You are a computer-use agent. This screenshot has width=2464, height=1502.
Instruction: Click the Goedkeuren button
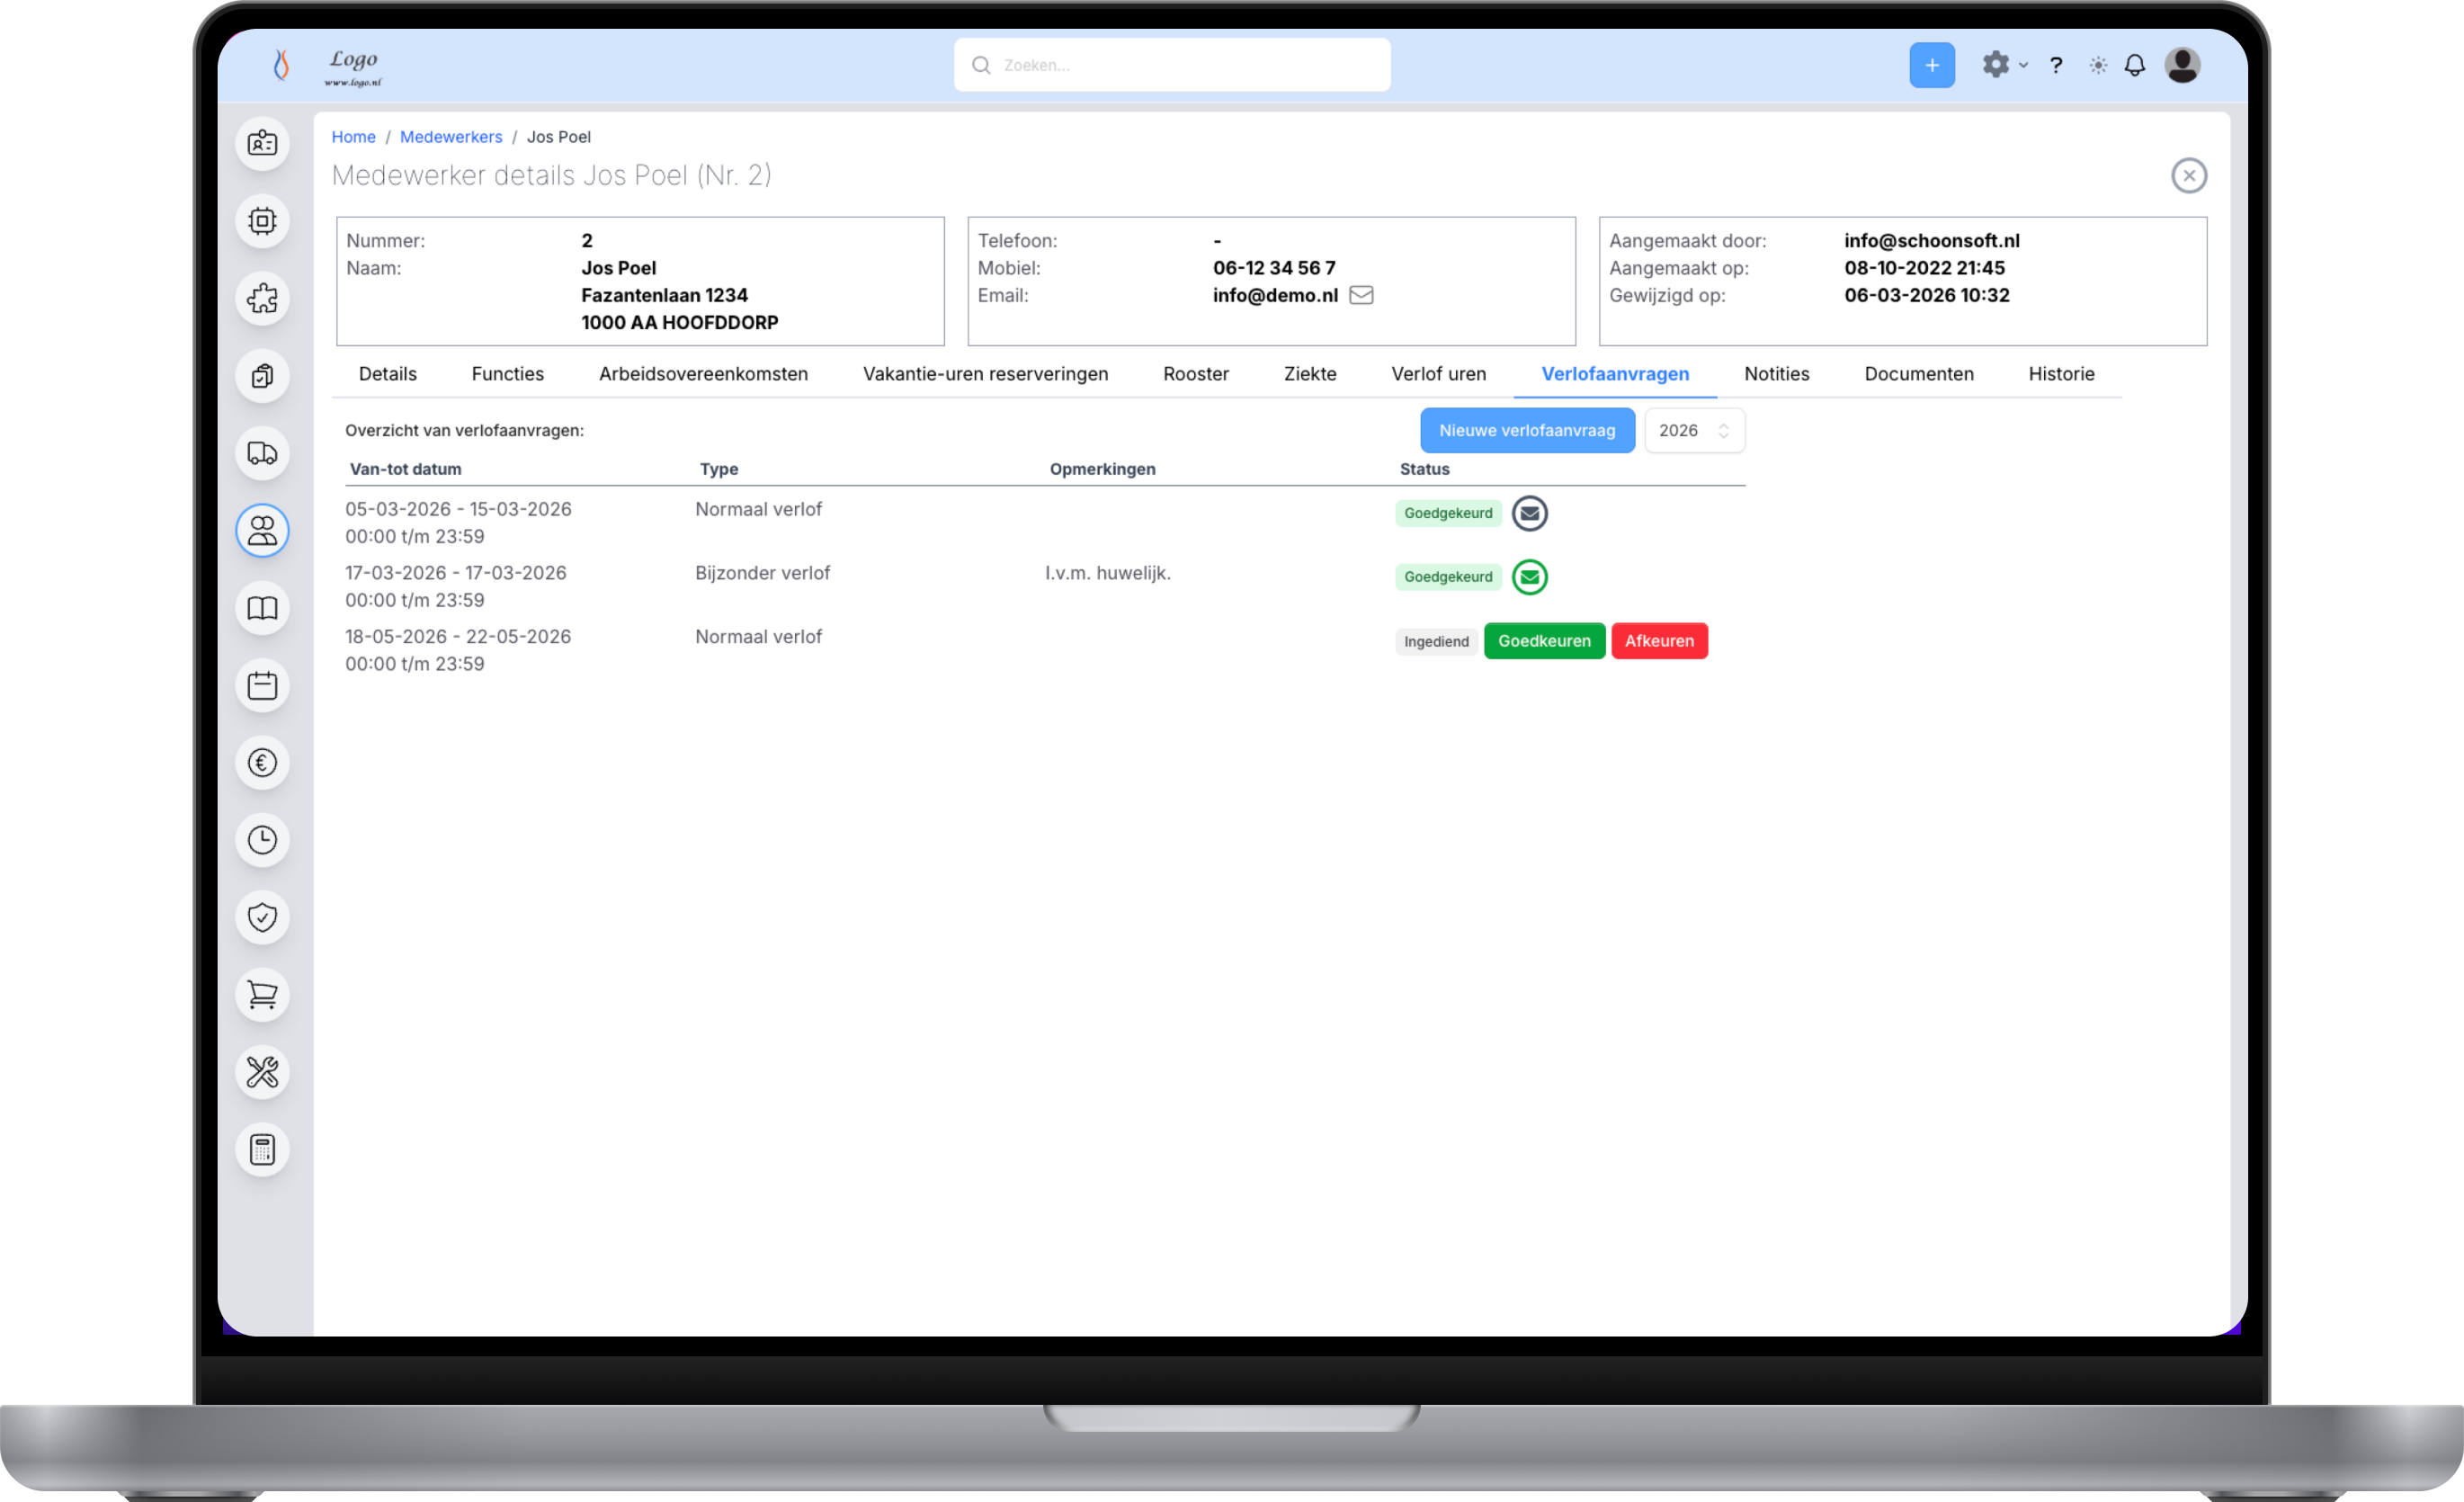(1544, 641)
